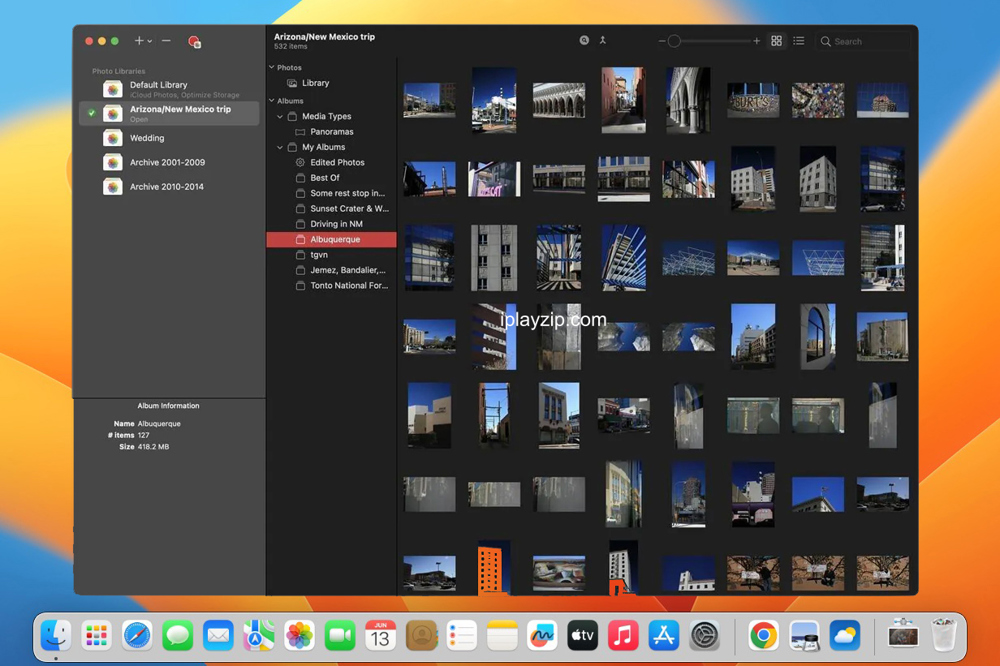Click the magnifier find icon in toolbar

pyautogui.click(x=584, y=41)
